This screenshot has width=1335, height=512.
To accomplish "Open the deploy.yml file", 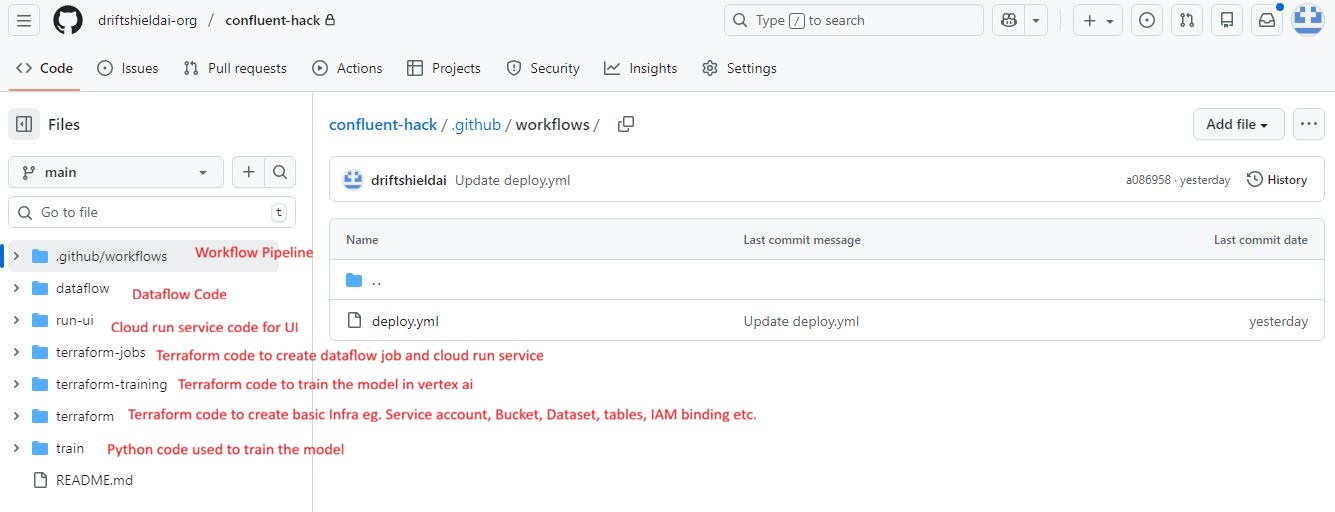I will click(x=405, y=321).
